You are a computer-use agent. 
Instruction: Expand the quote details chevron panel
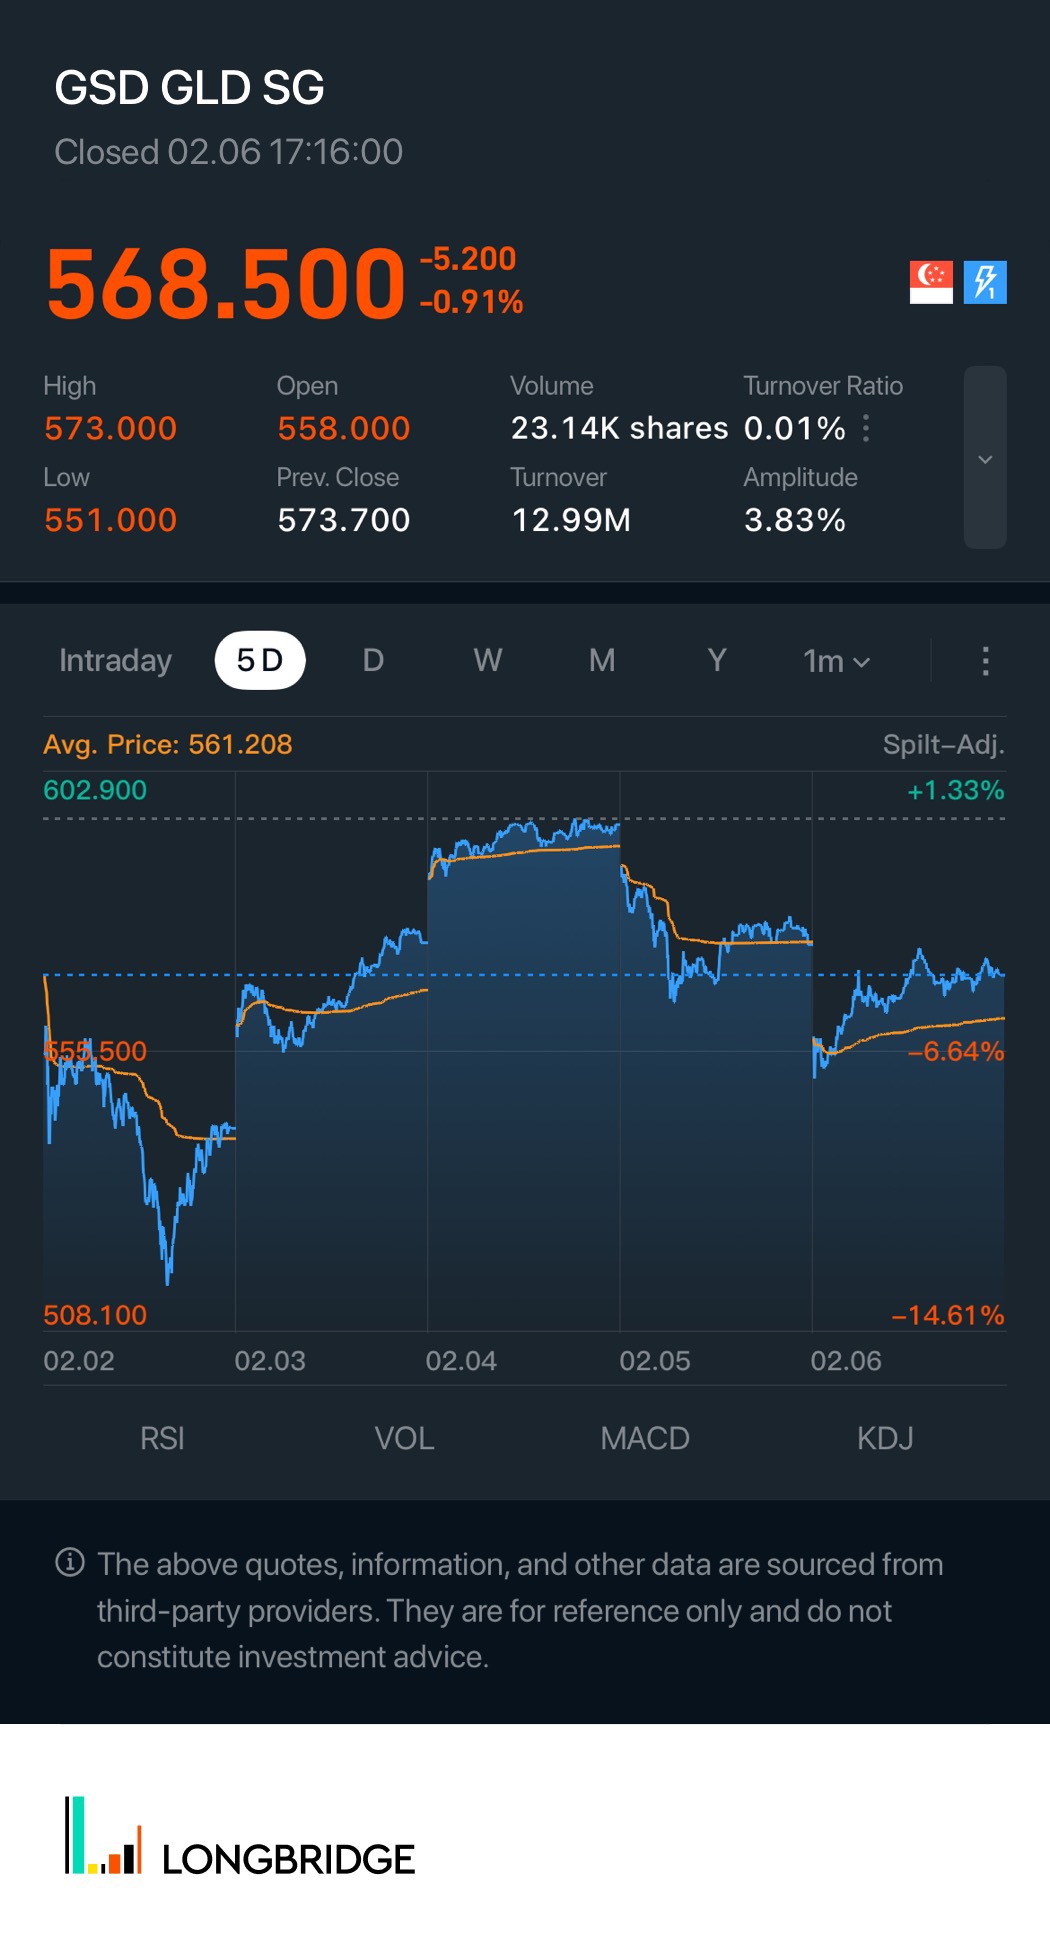click(x=985, y=458)
